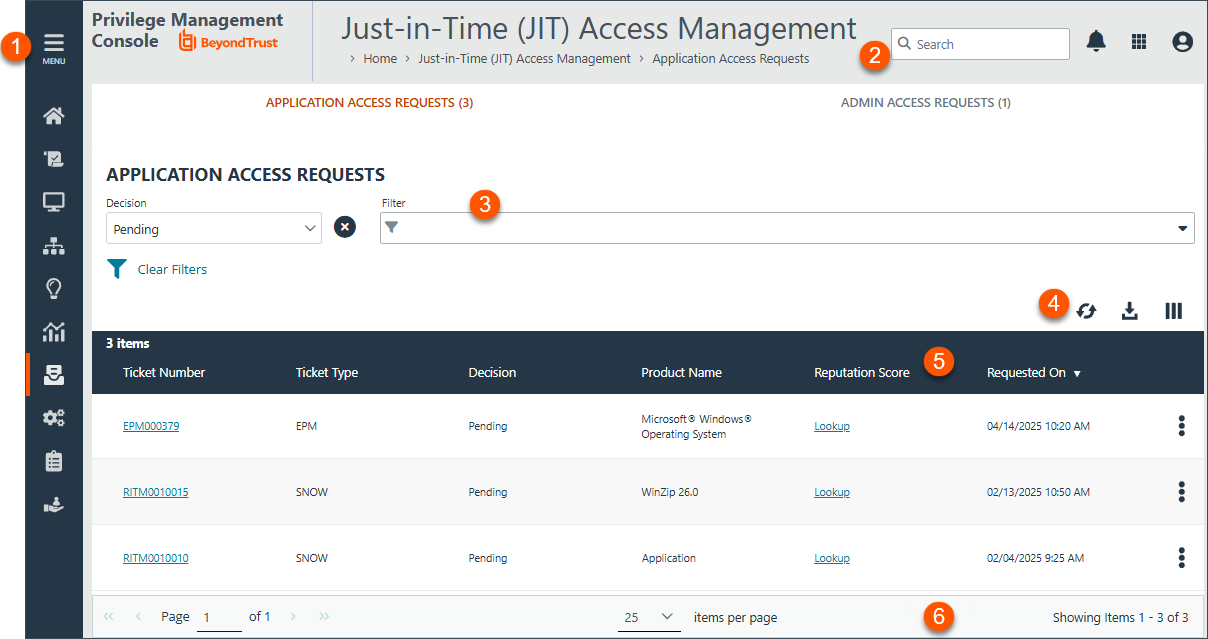This screenshot has height=639, width=1208.
Task: Switch to Admin Access Requests tab
Action: tap(925, 103)
